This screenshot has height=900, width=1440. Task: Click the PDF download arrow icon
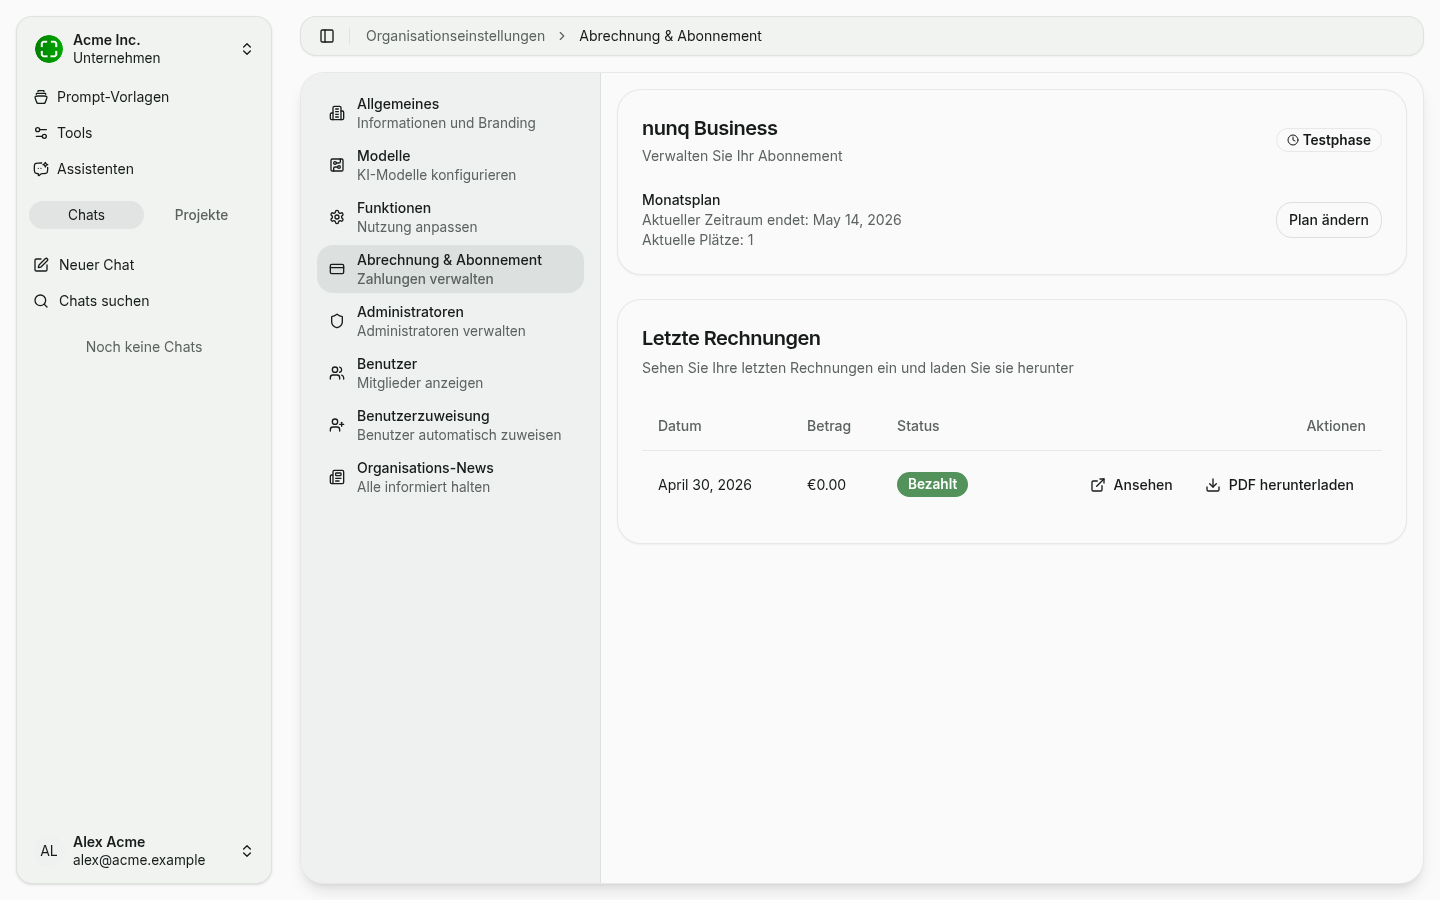[1213, 485]
